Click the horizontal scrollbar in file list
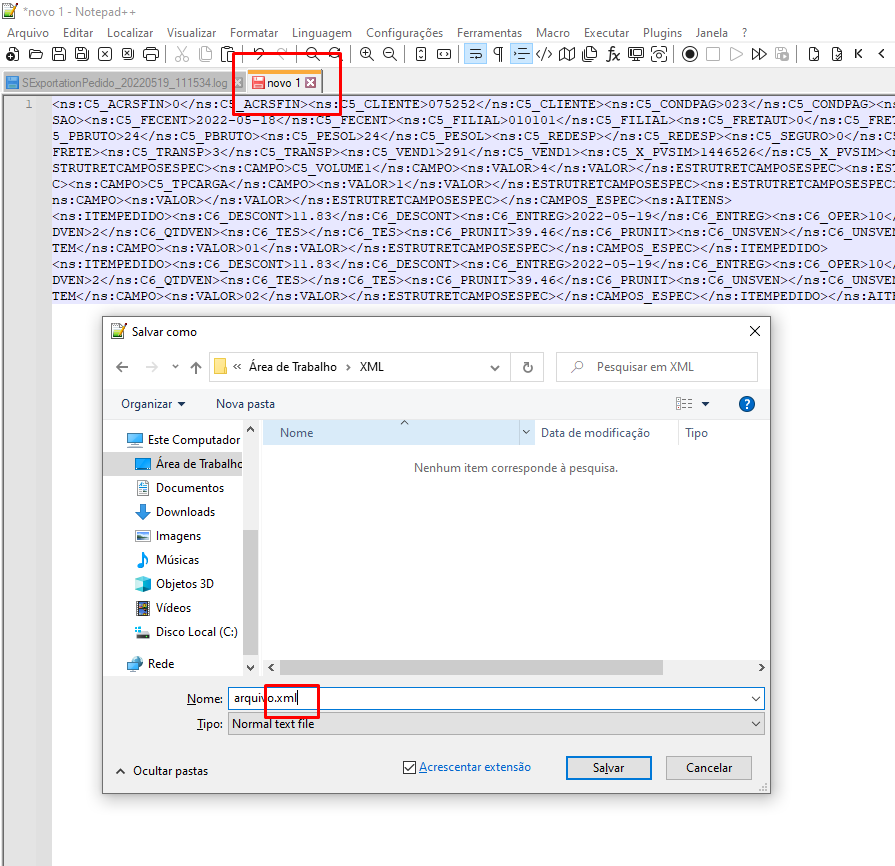The width and height of the screenshot is (895, 866). pos(471,667)
